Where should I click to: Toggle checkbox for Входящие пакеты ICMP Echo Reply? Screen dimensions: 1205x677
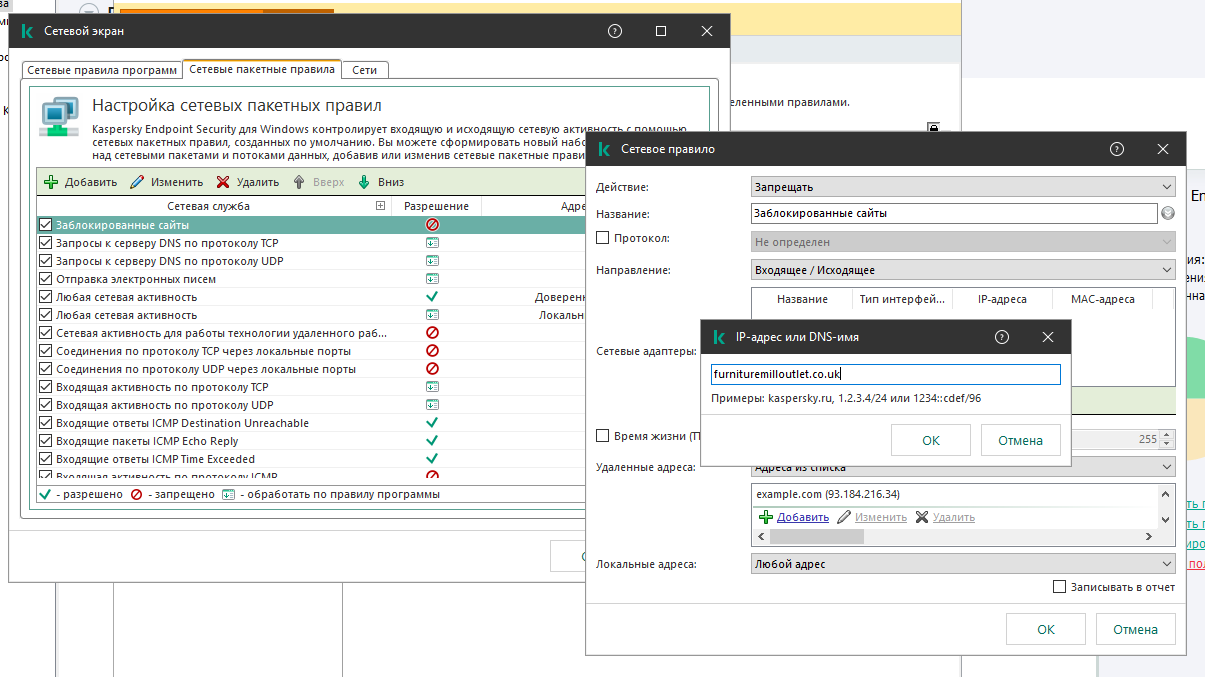click(x=45, y=441)
